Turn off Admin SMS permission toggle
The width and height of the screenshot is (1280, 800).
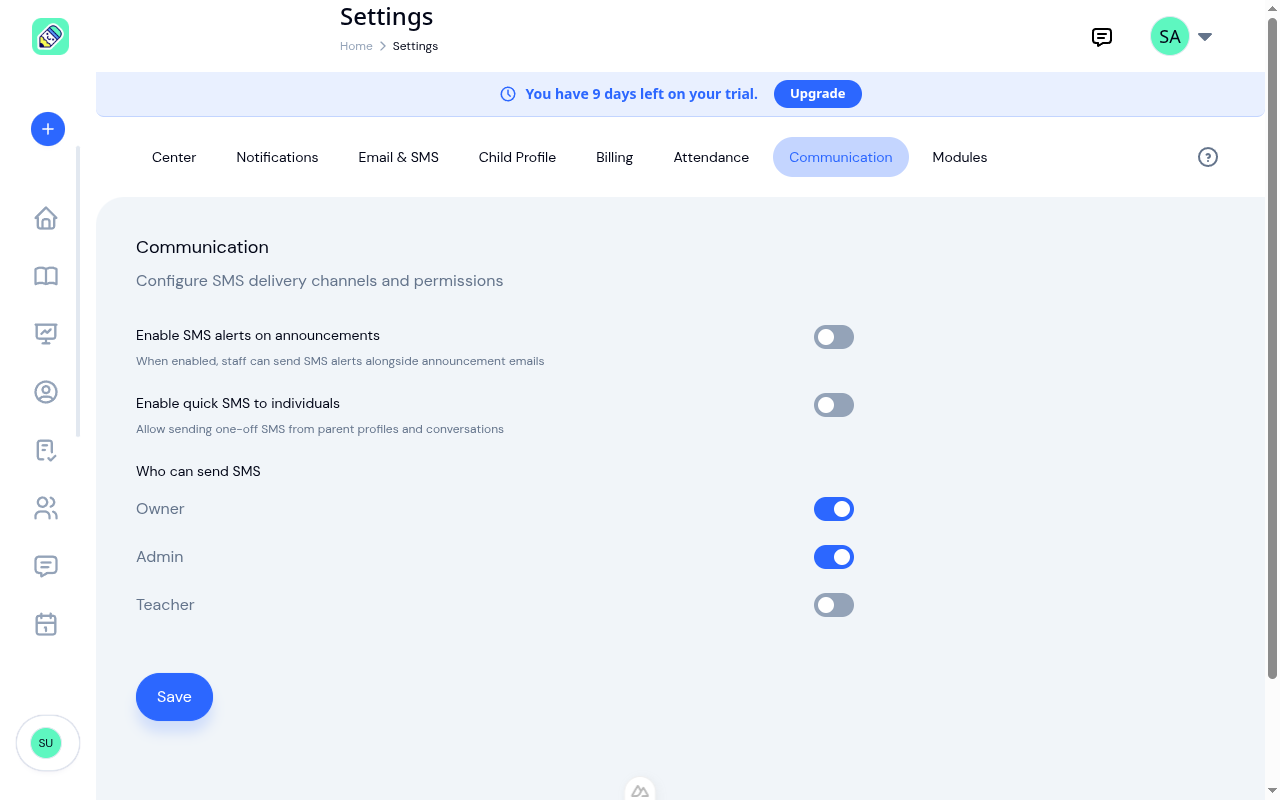(834, 557)
